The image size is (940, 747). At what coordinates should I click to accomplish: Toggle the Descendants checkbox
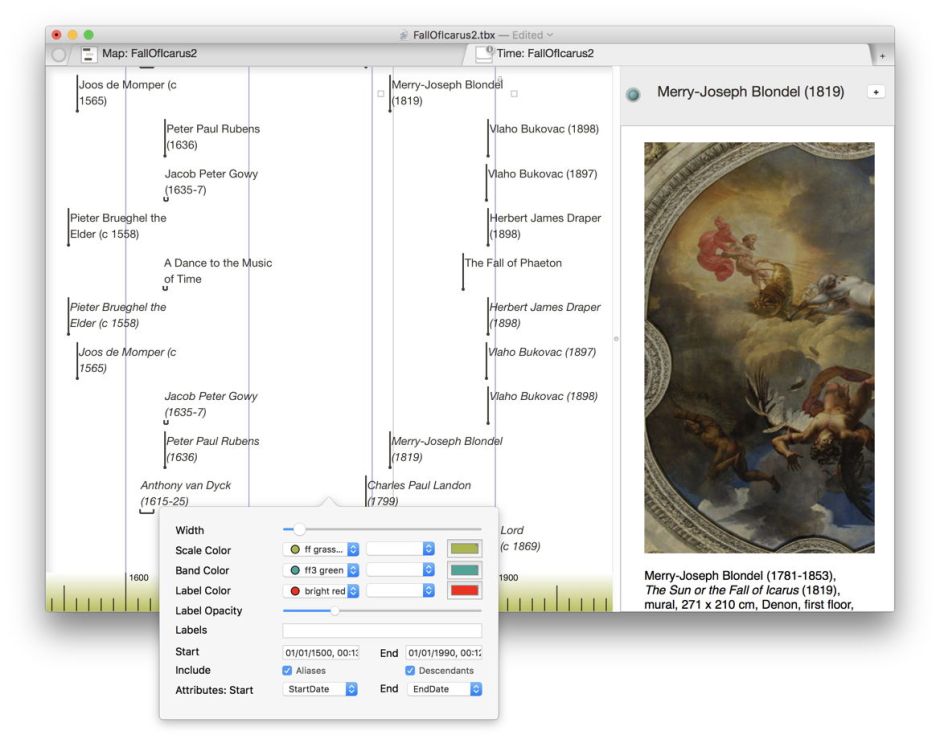click(x=410, y=670)
